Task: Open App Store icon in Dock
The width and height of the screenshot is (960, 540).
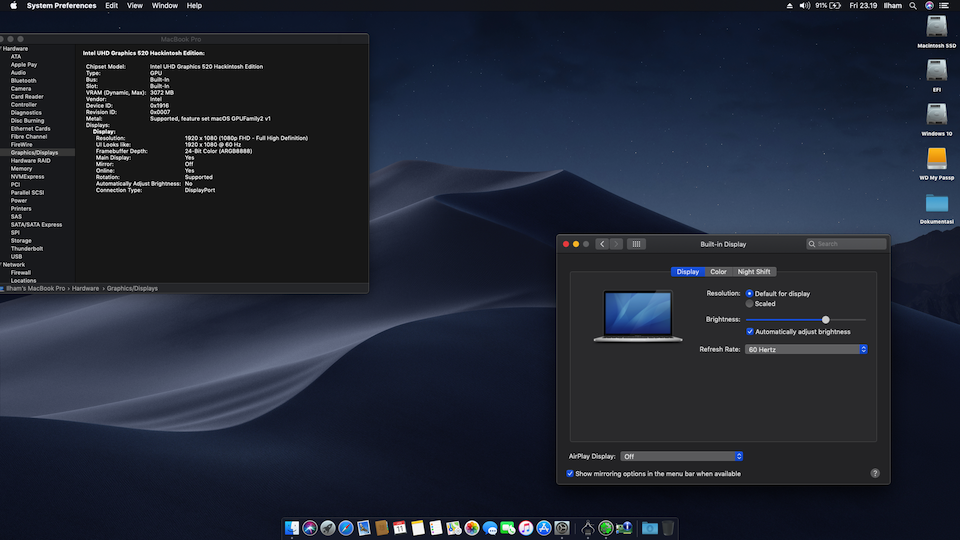Action: [544, 528]
